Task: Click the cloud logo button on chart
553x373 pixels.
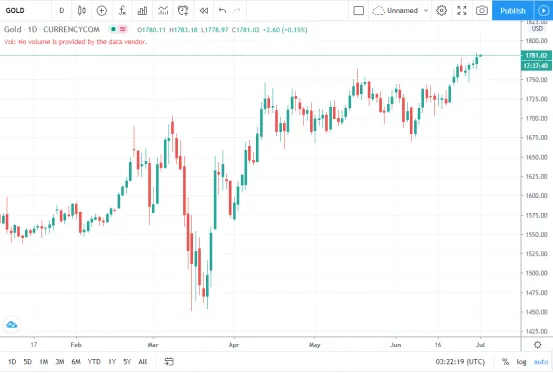Action: click(12, 325)
